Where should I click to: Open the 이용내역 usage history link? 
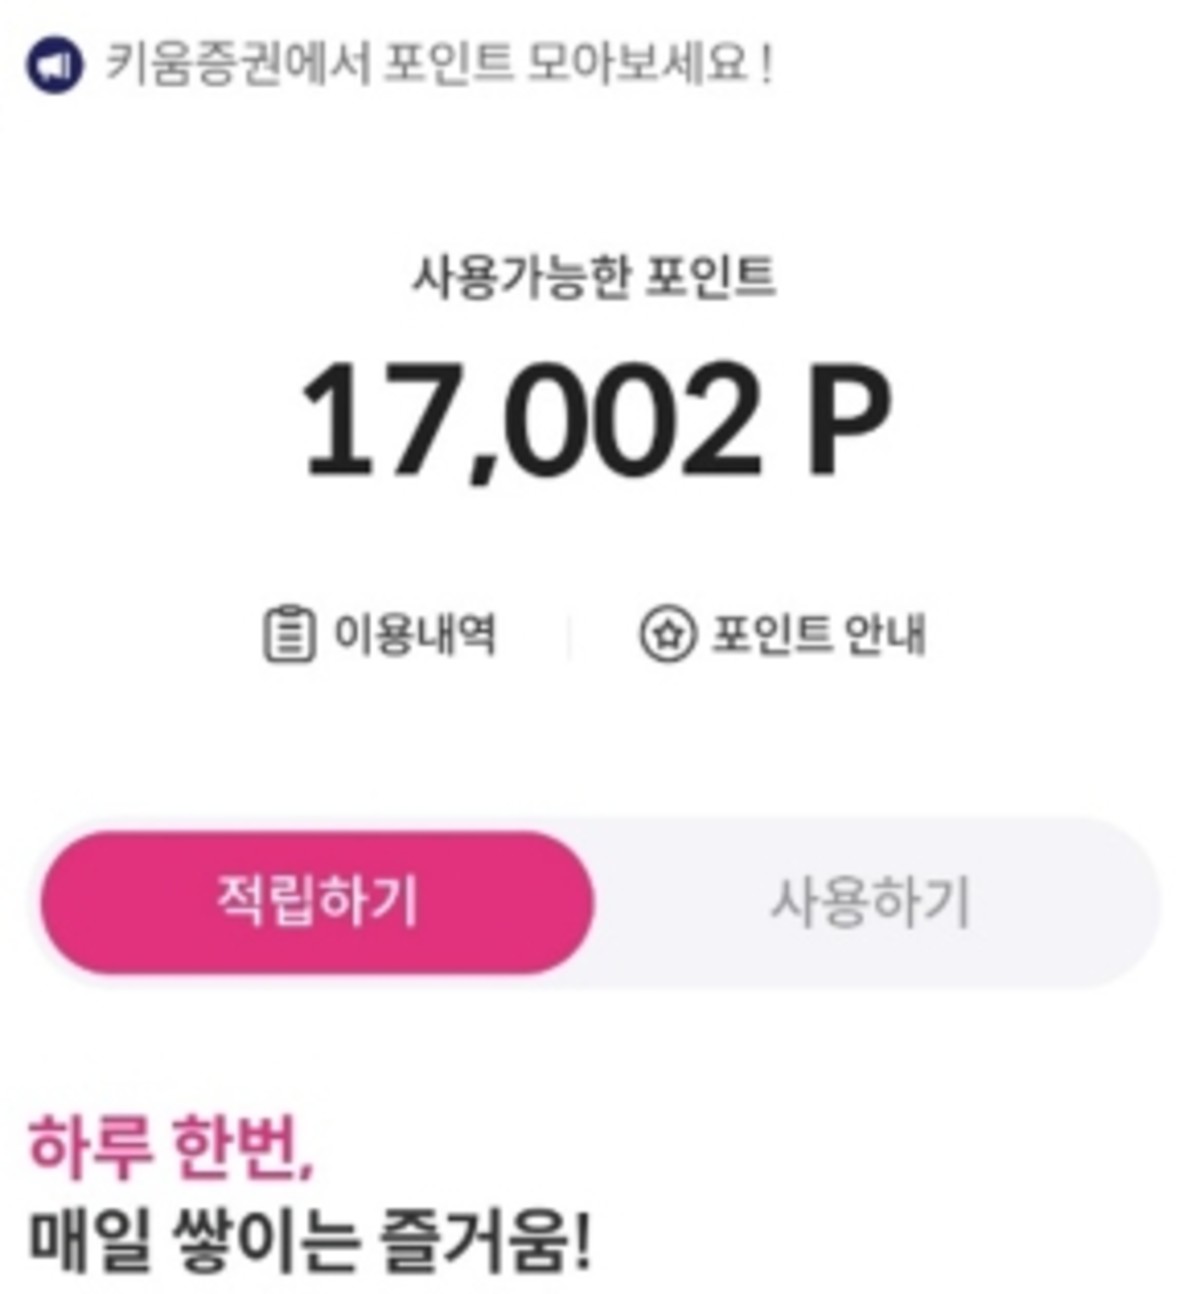(x=414, y=634)
